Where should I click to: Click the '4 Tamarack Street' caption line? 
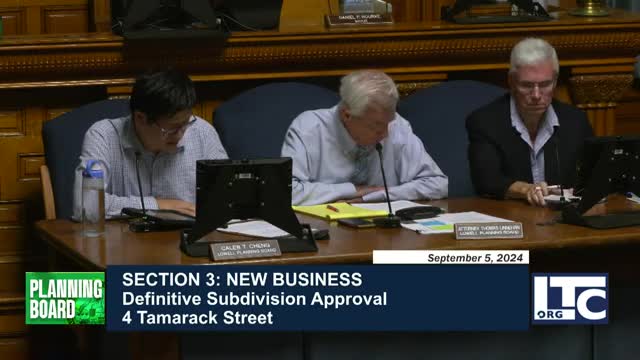point(198,318)
